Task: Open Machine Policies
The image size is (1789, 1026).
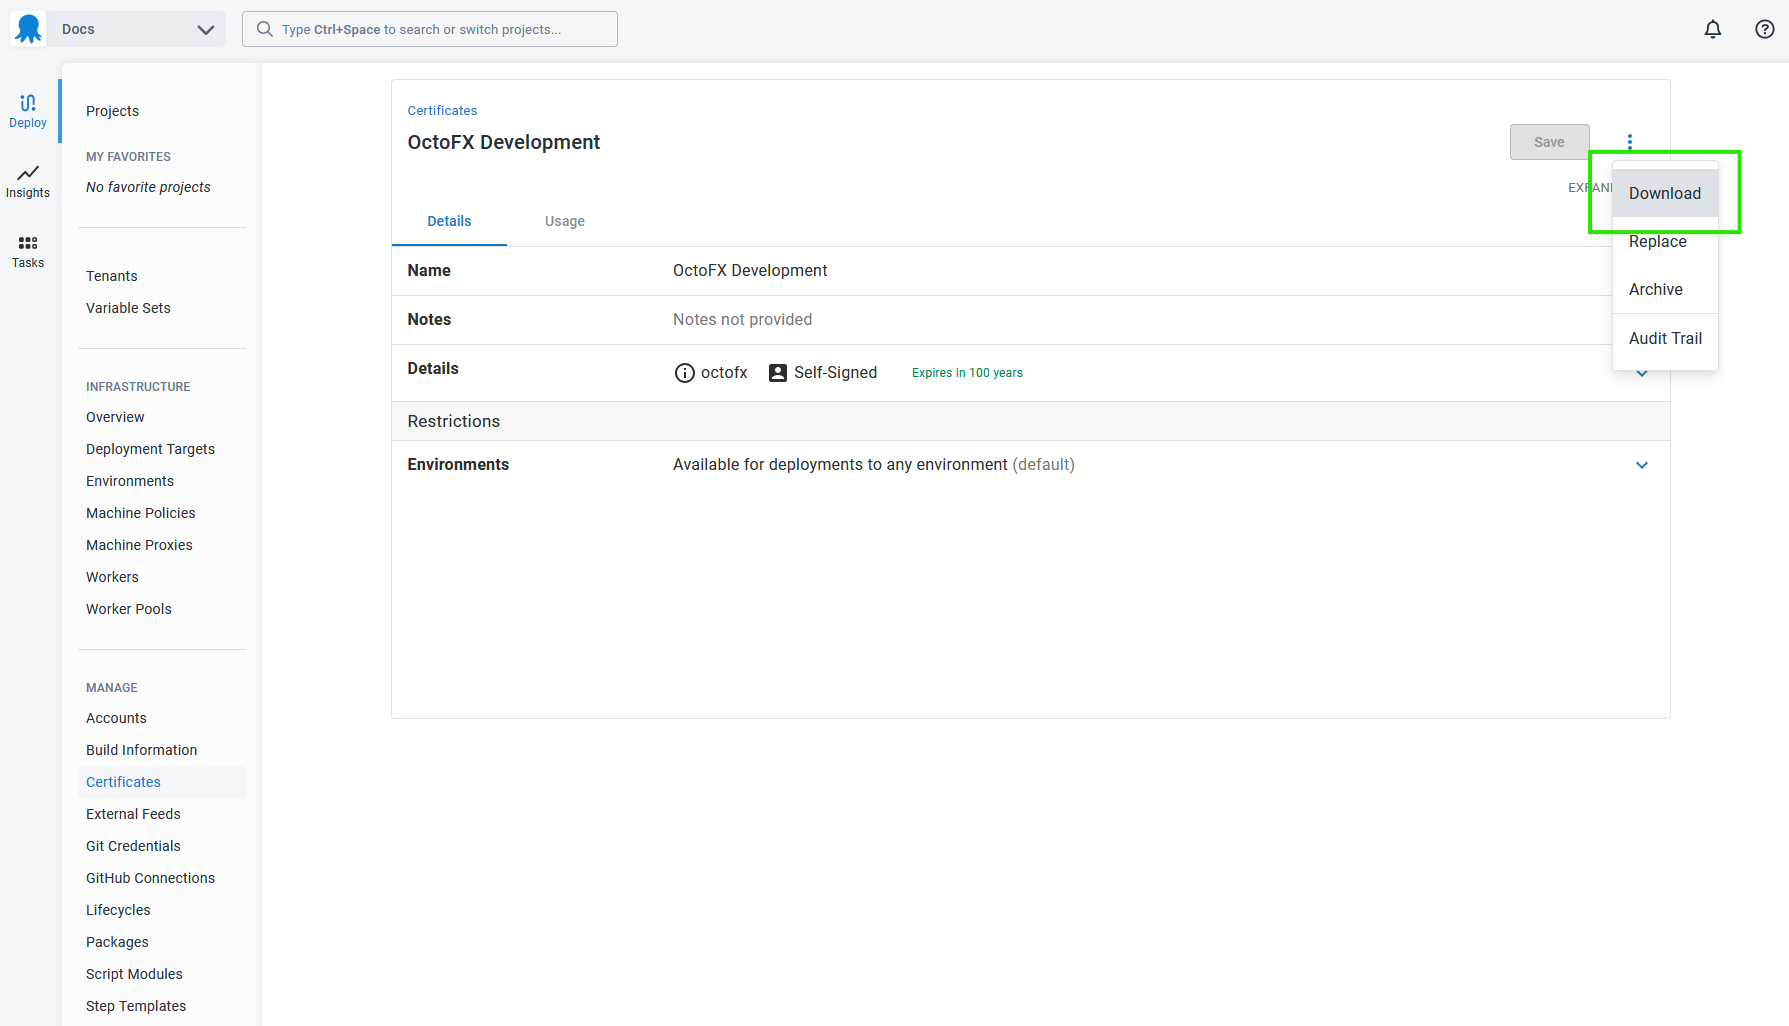Action: click(x=141, y=513)
